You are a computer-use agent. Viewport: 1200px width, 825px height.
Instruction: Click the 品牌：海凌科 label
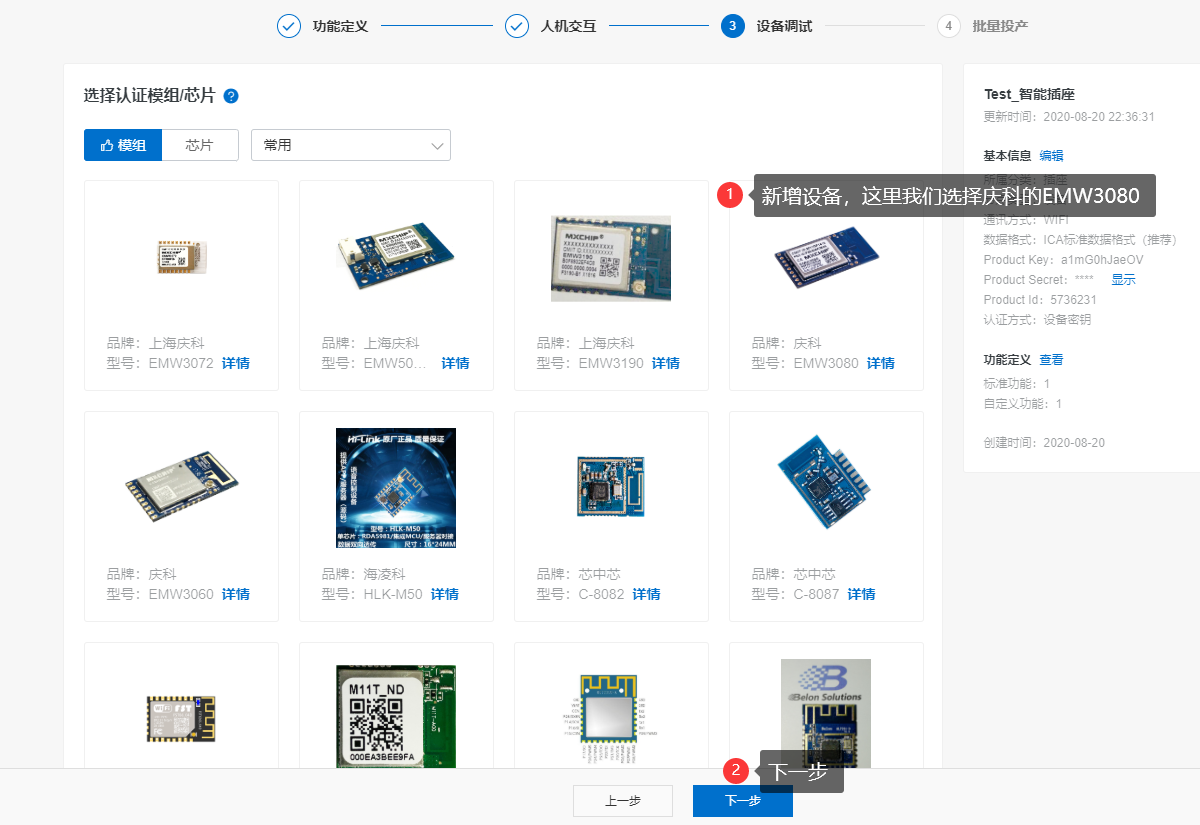(x=364, y=574)
